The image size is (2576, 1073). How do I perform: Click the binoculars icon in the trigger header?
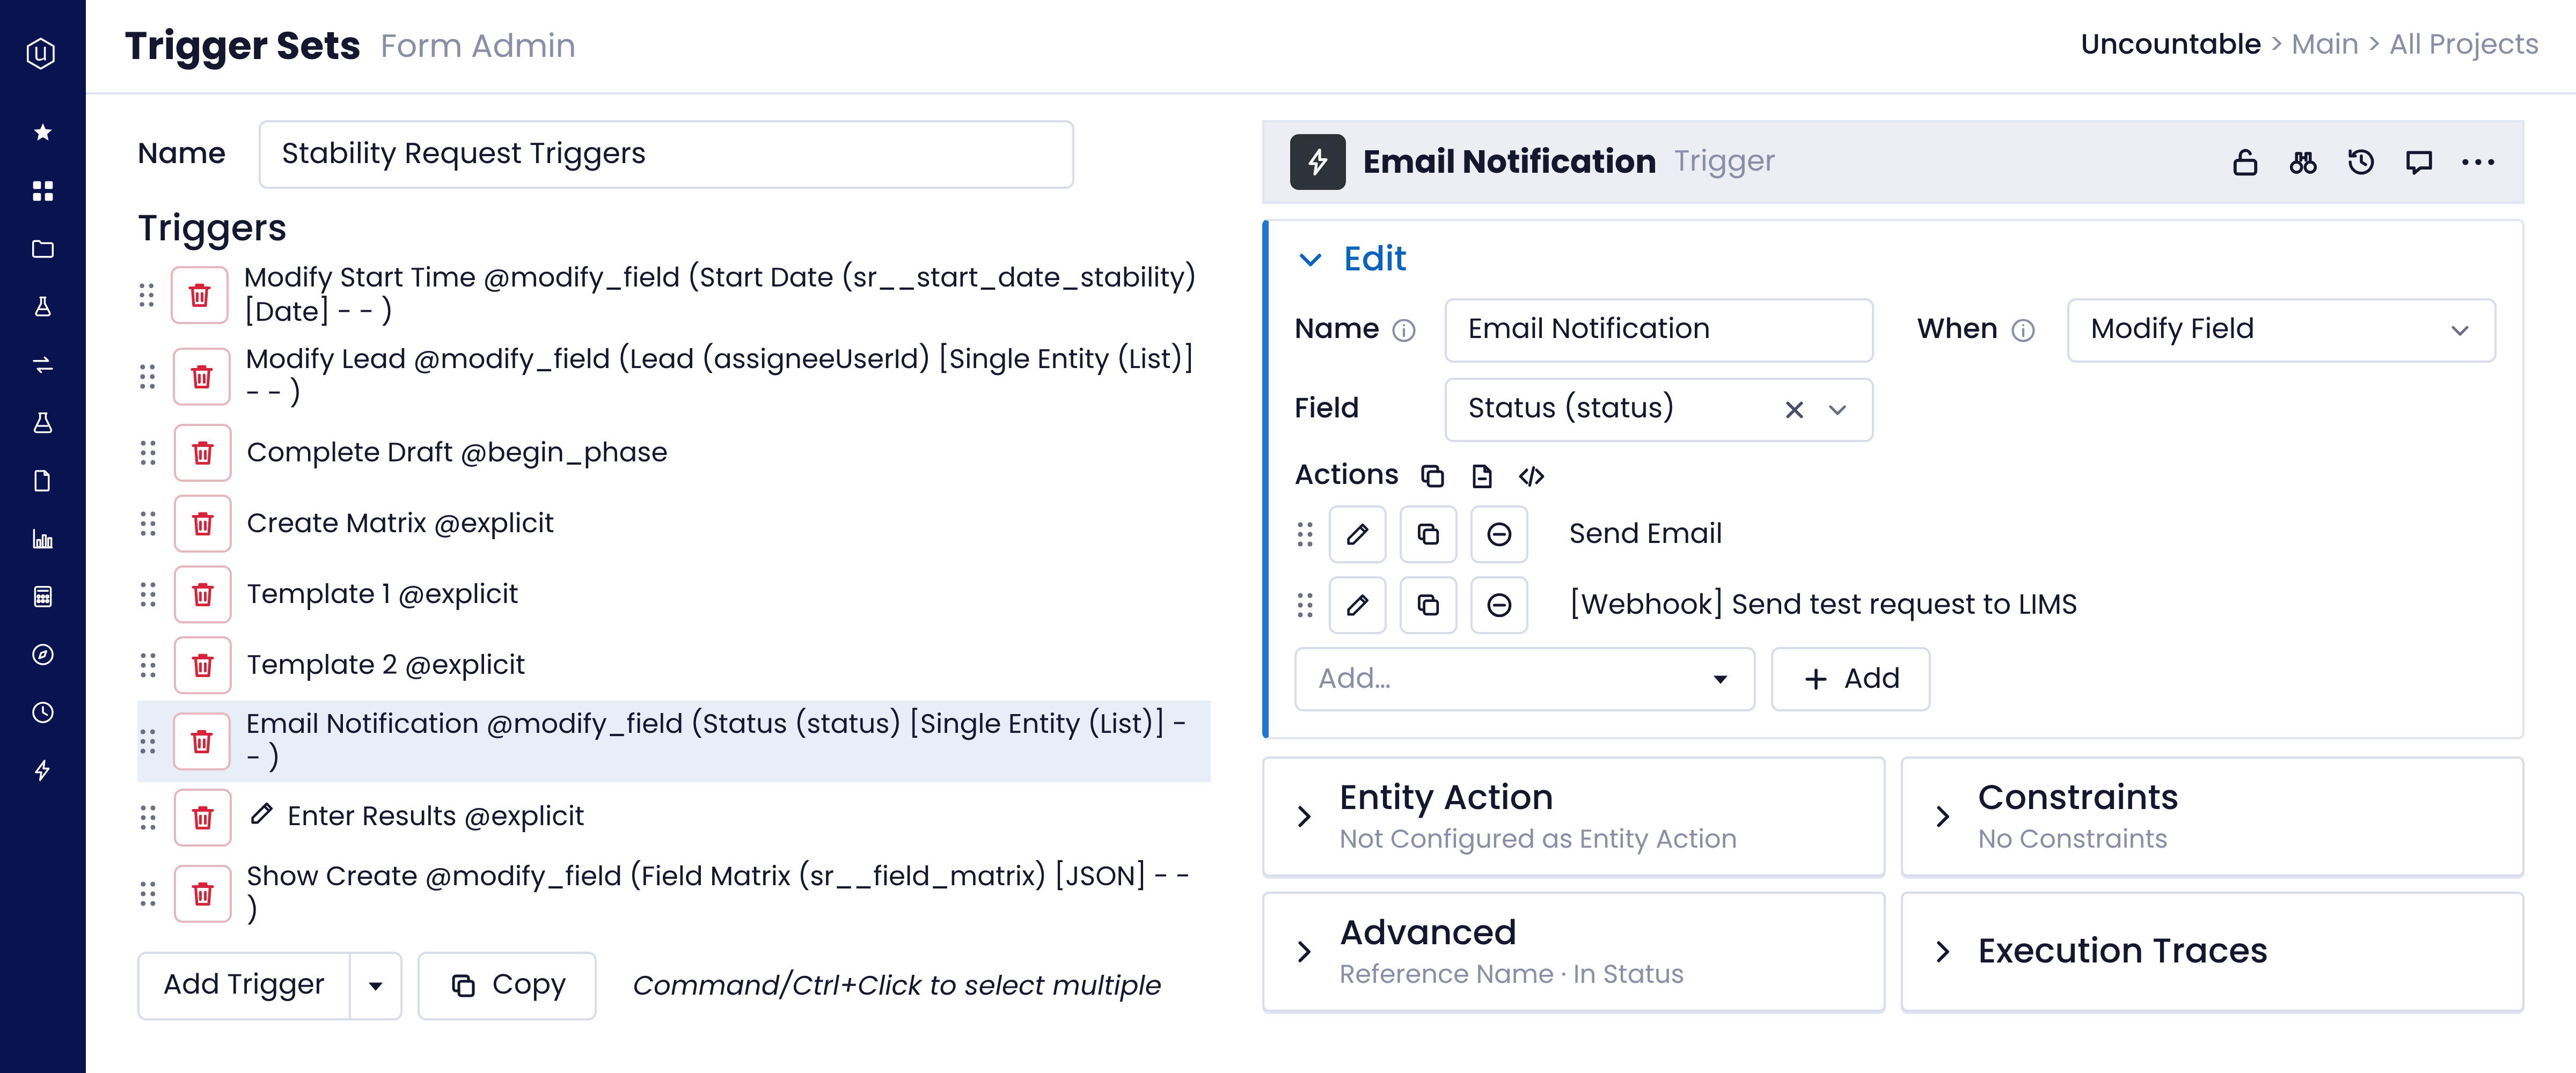(2303, 162)
